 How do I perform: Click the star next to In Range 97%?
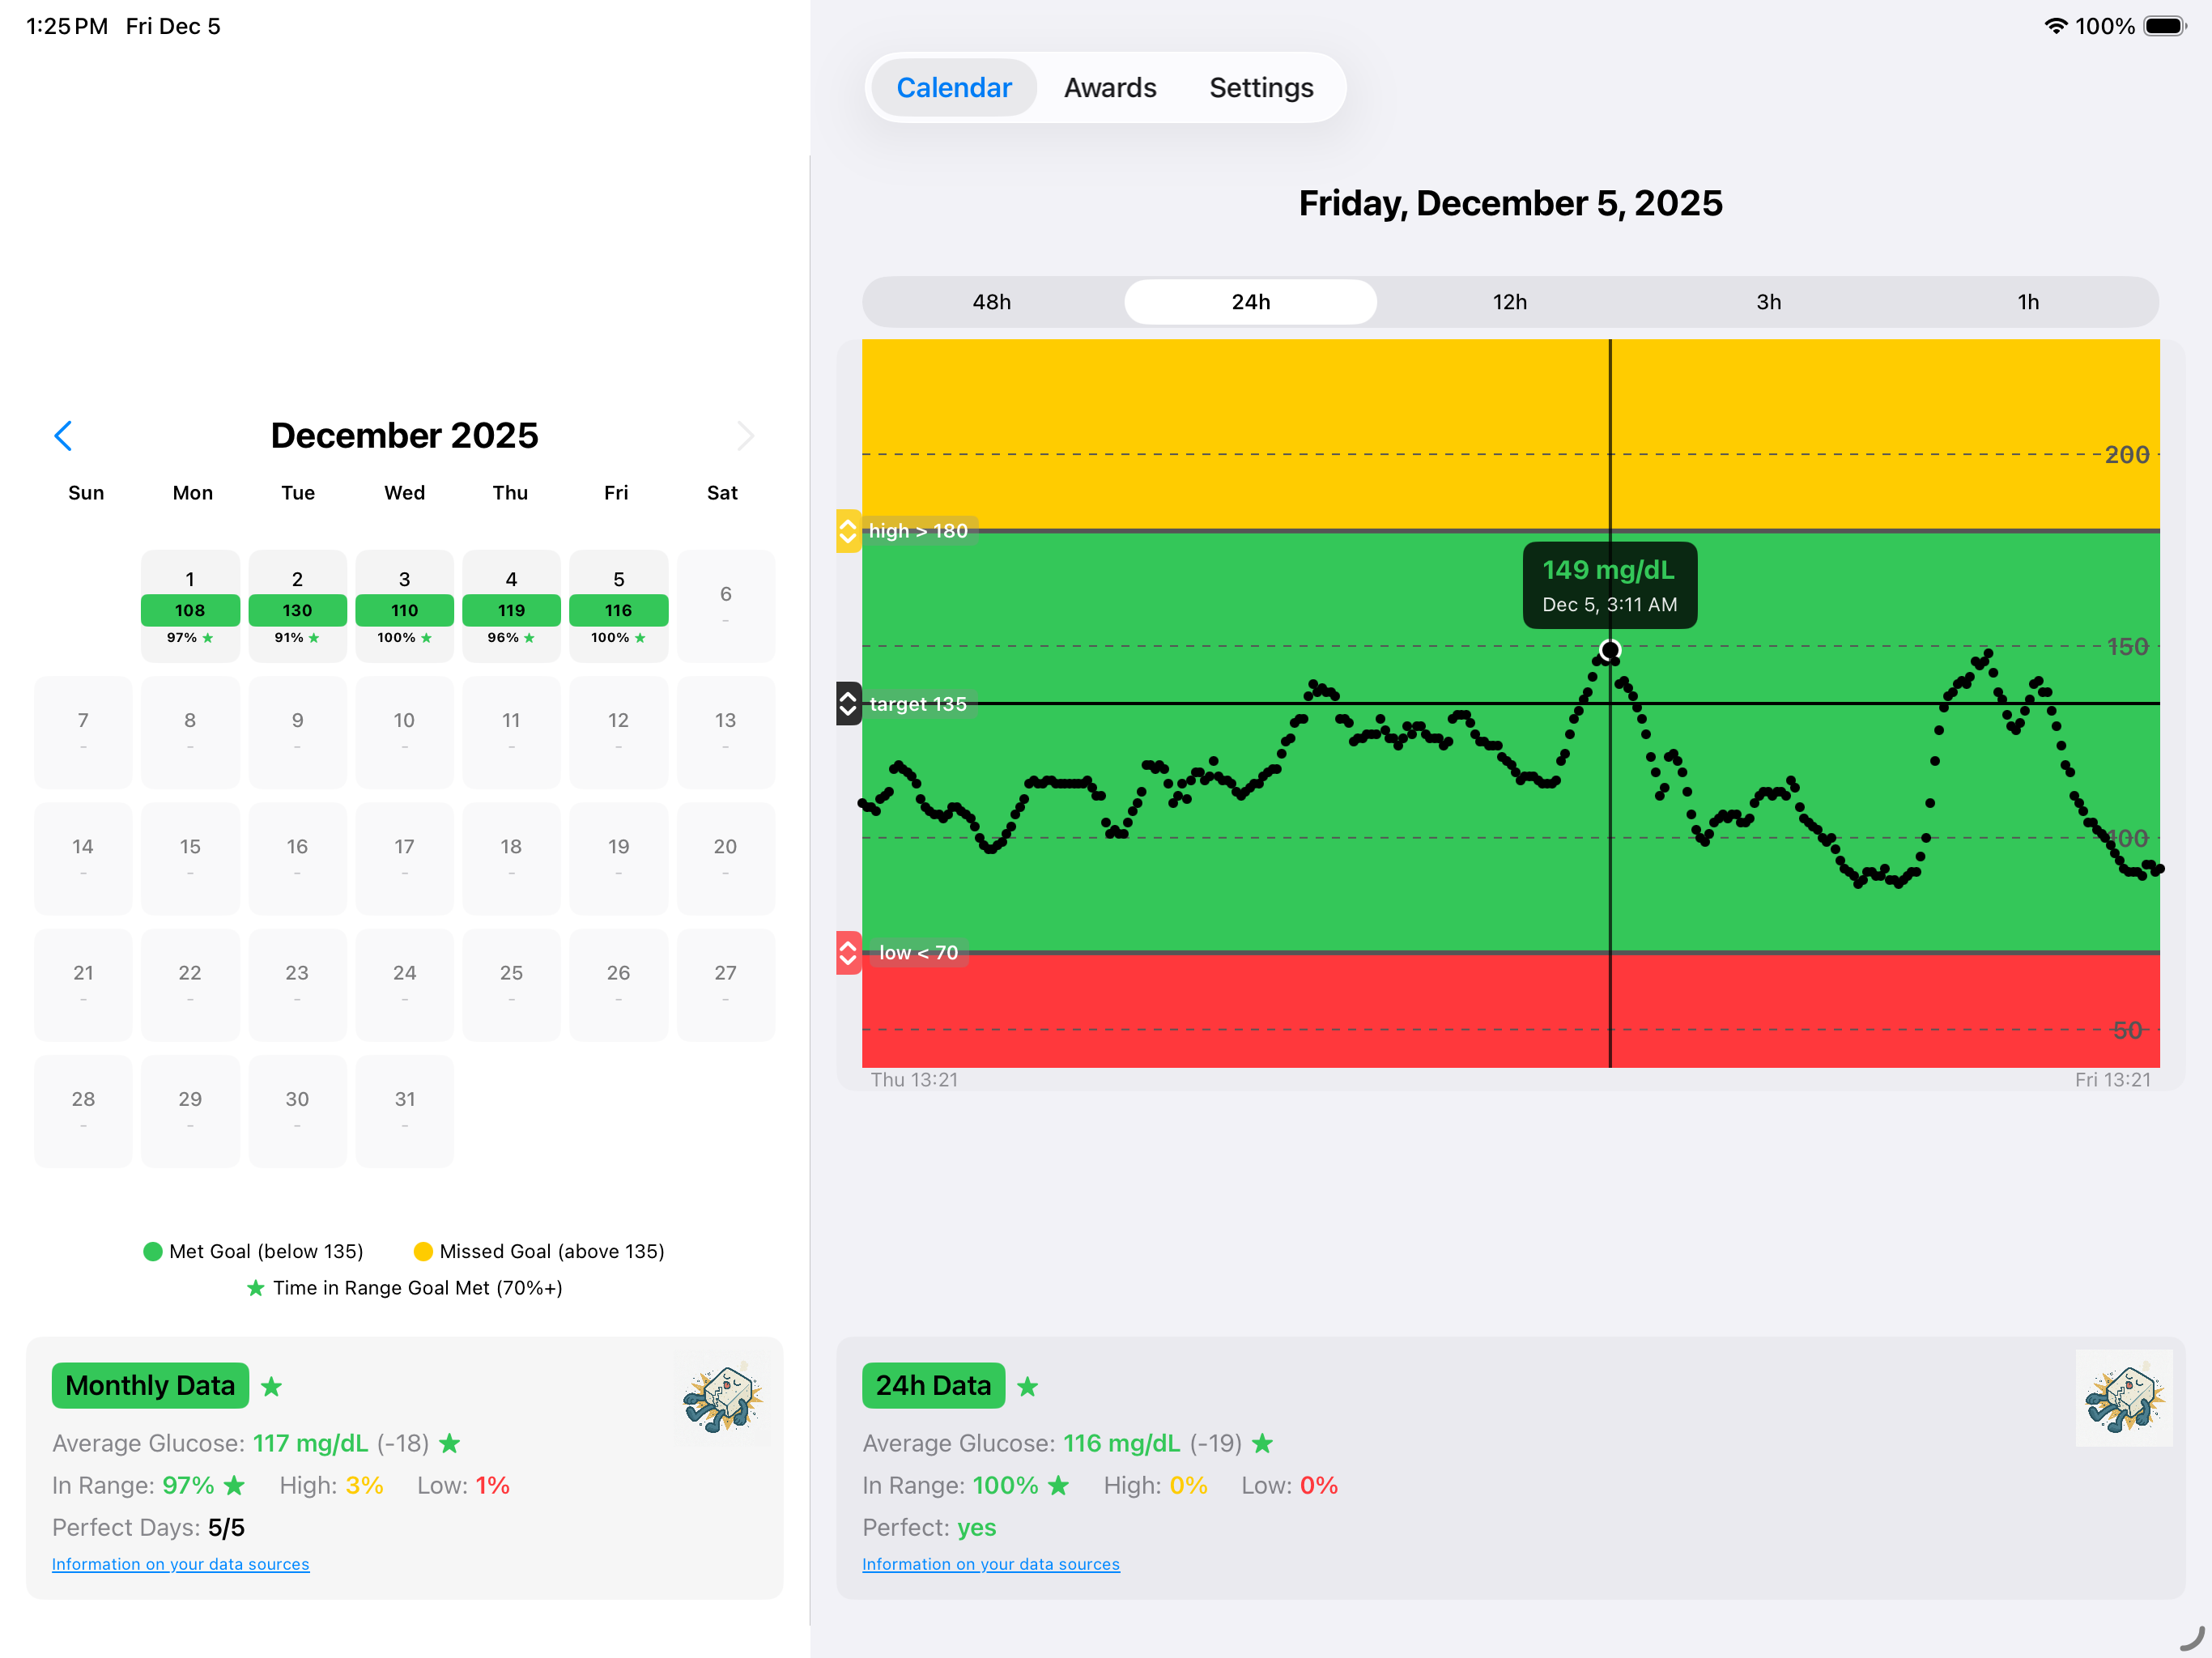234,1485
